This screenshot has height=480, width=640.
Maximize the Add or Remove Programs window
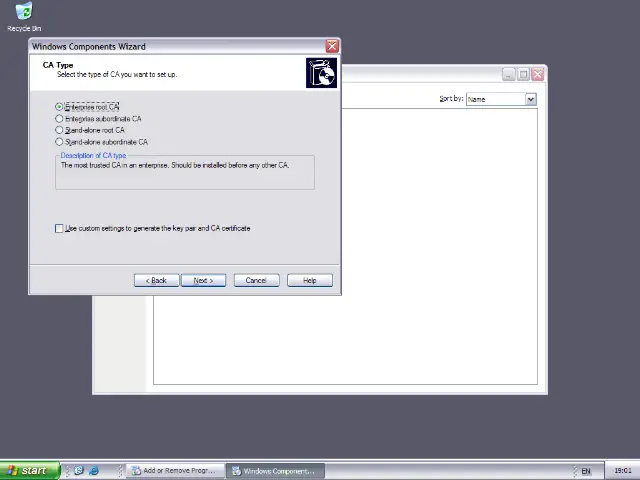[x=523, y=74]
